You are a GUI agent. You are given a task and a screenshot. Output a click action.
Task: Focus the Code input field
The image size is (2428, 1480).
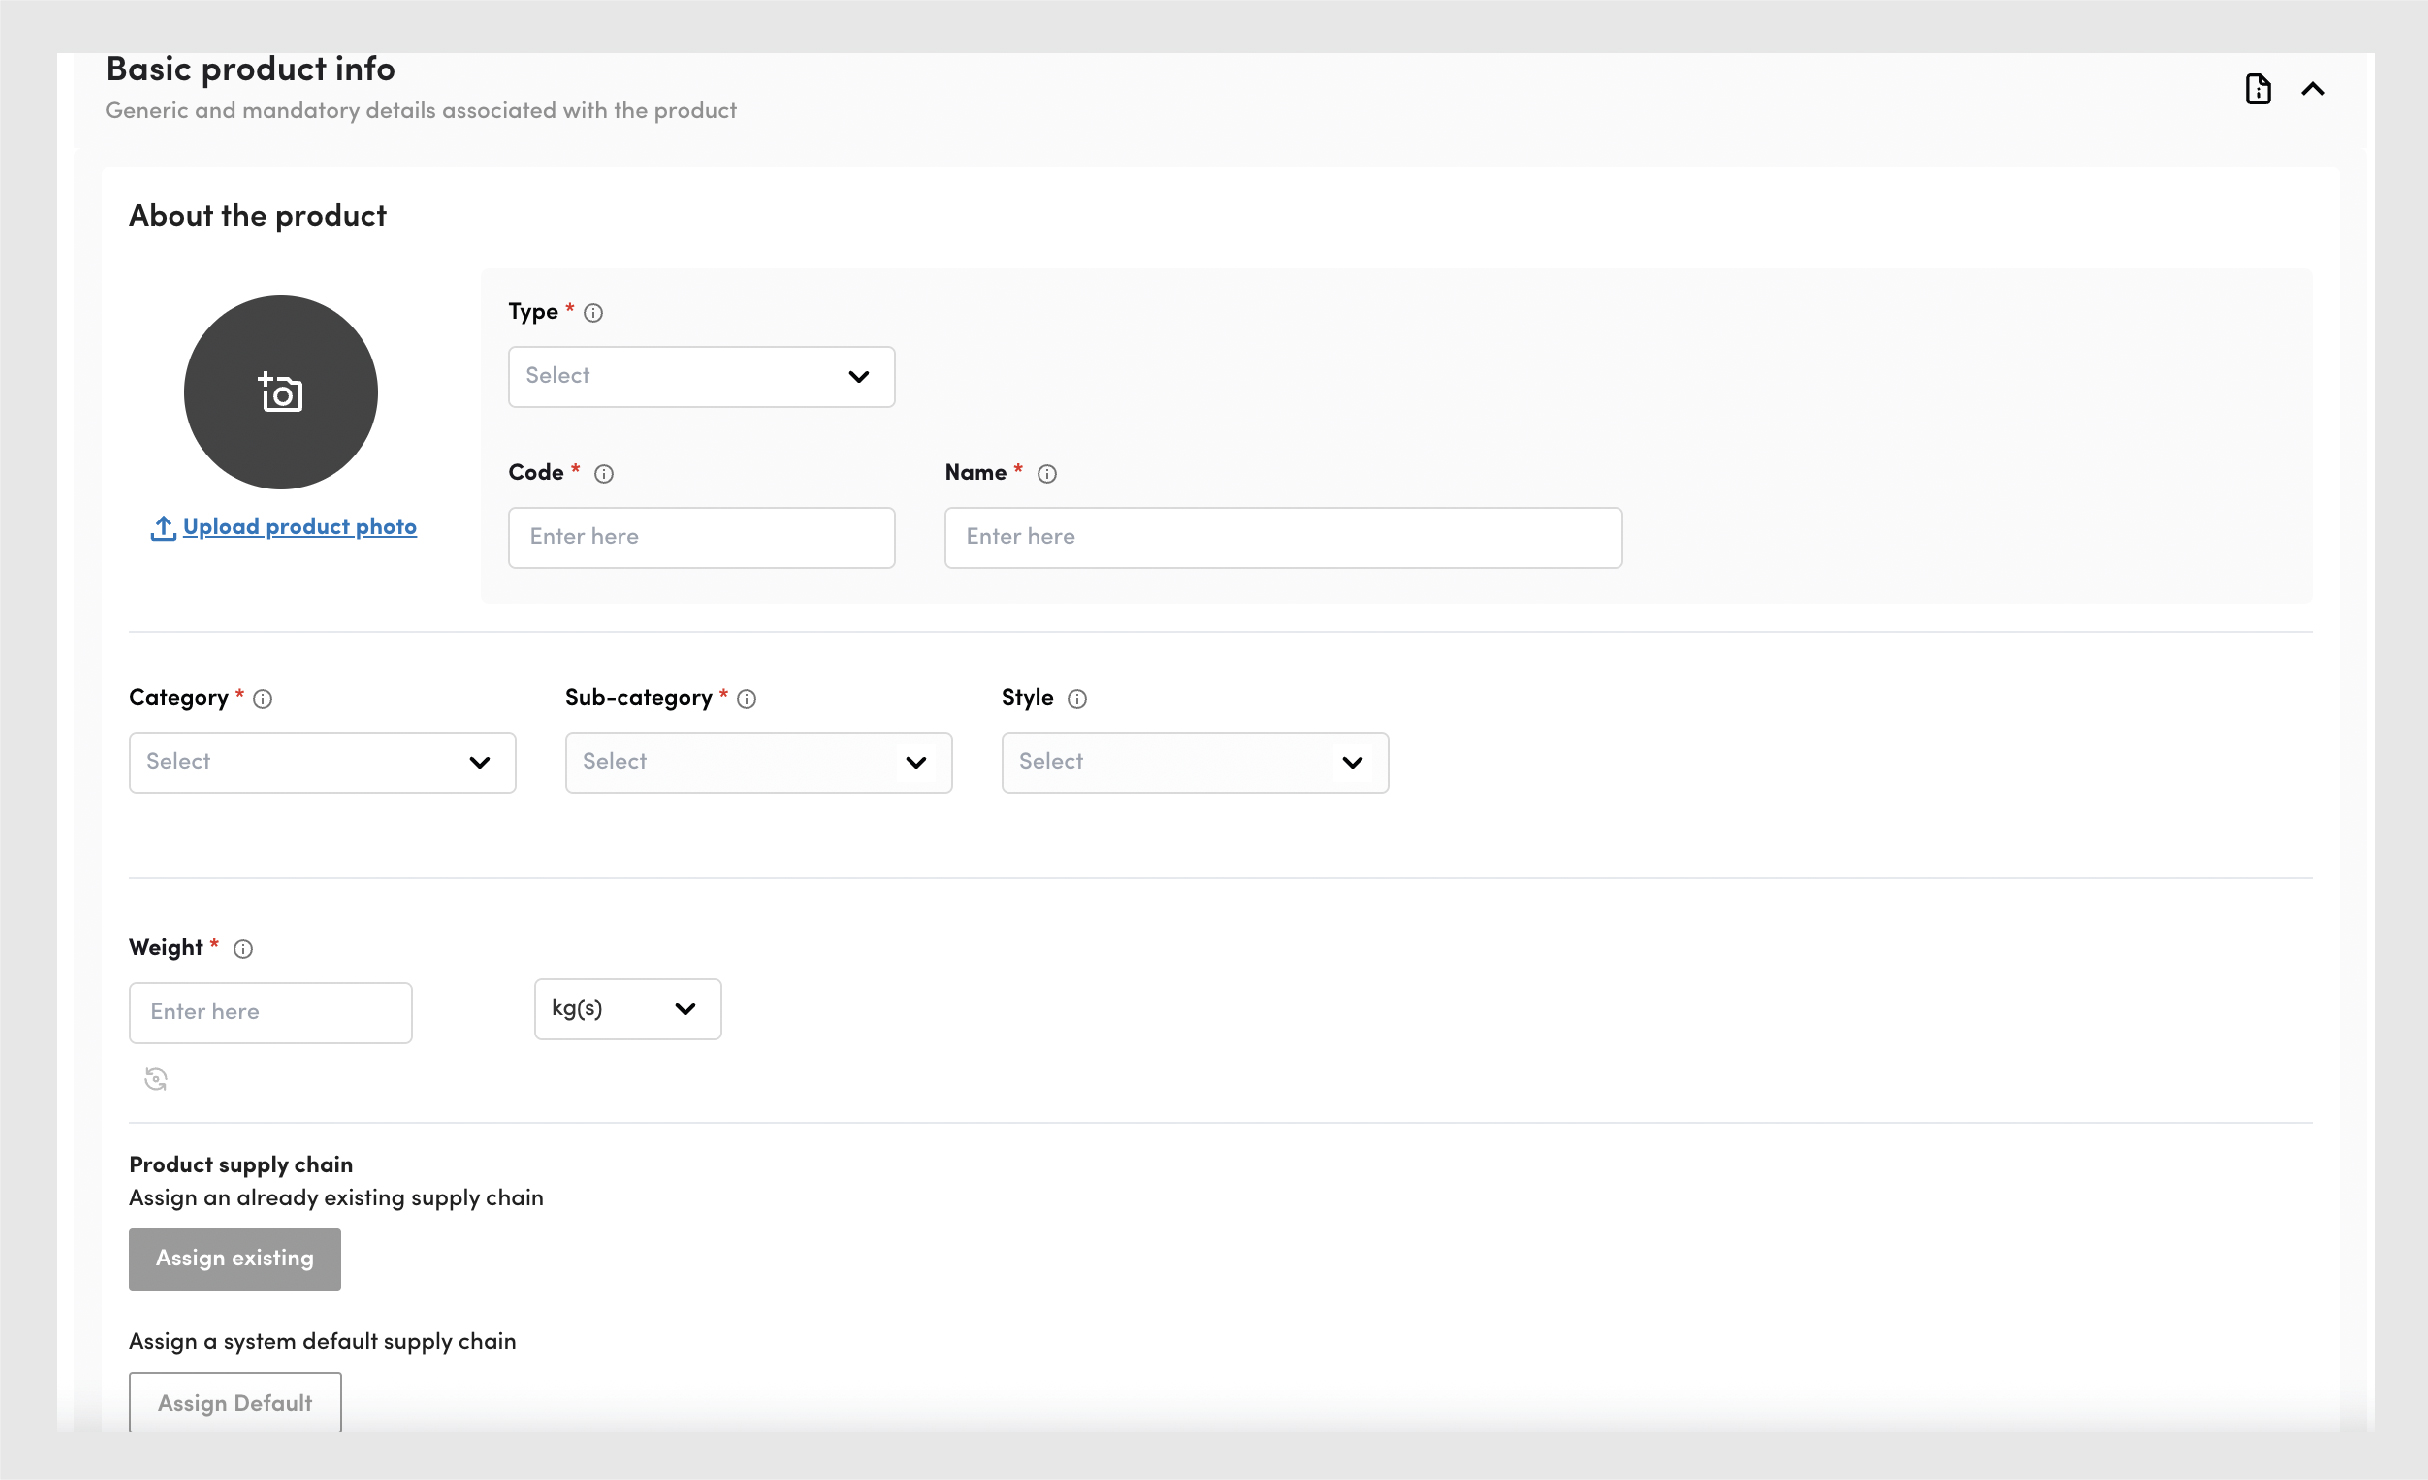tap(701, 538)
